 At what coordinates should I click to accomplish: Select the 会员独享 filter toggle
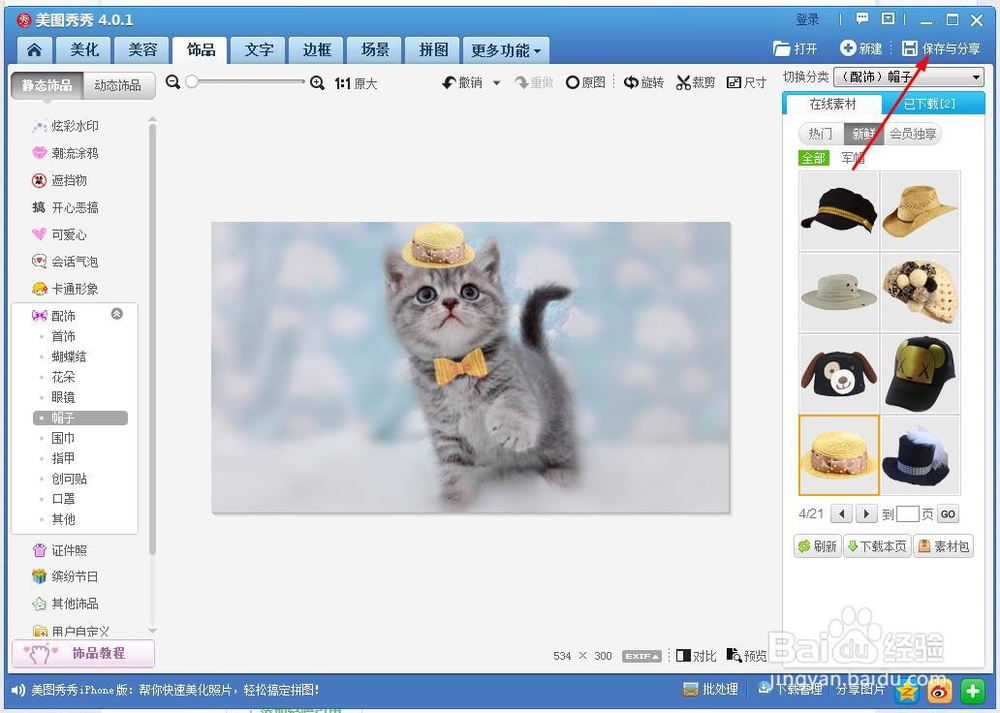point(913,134)
